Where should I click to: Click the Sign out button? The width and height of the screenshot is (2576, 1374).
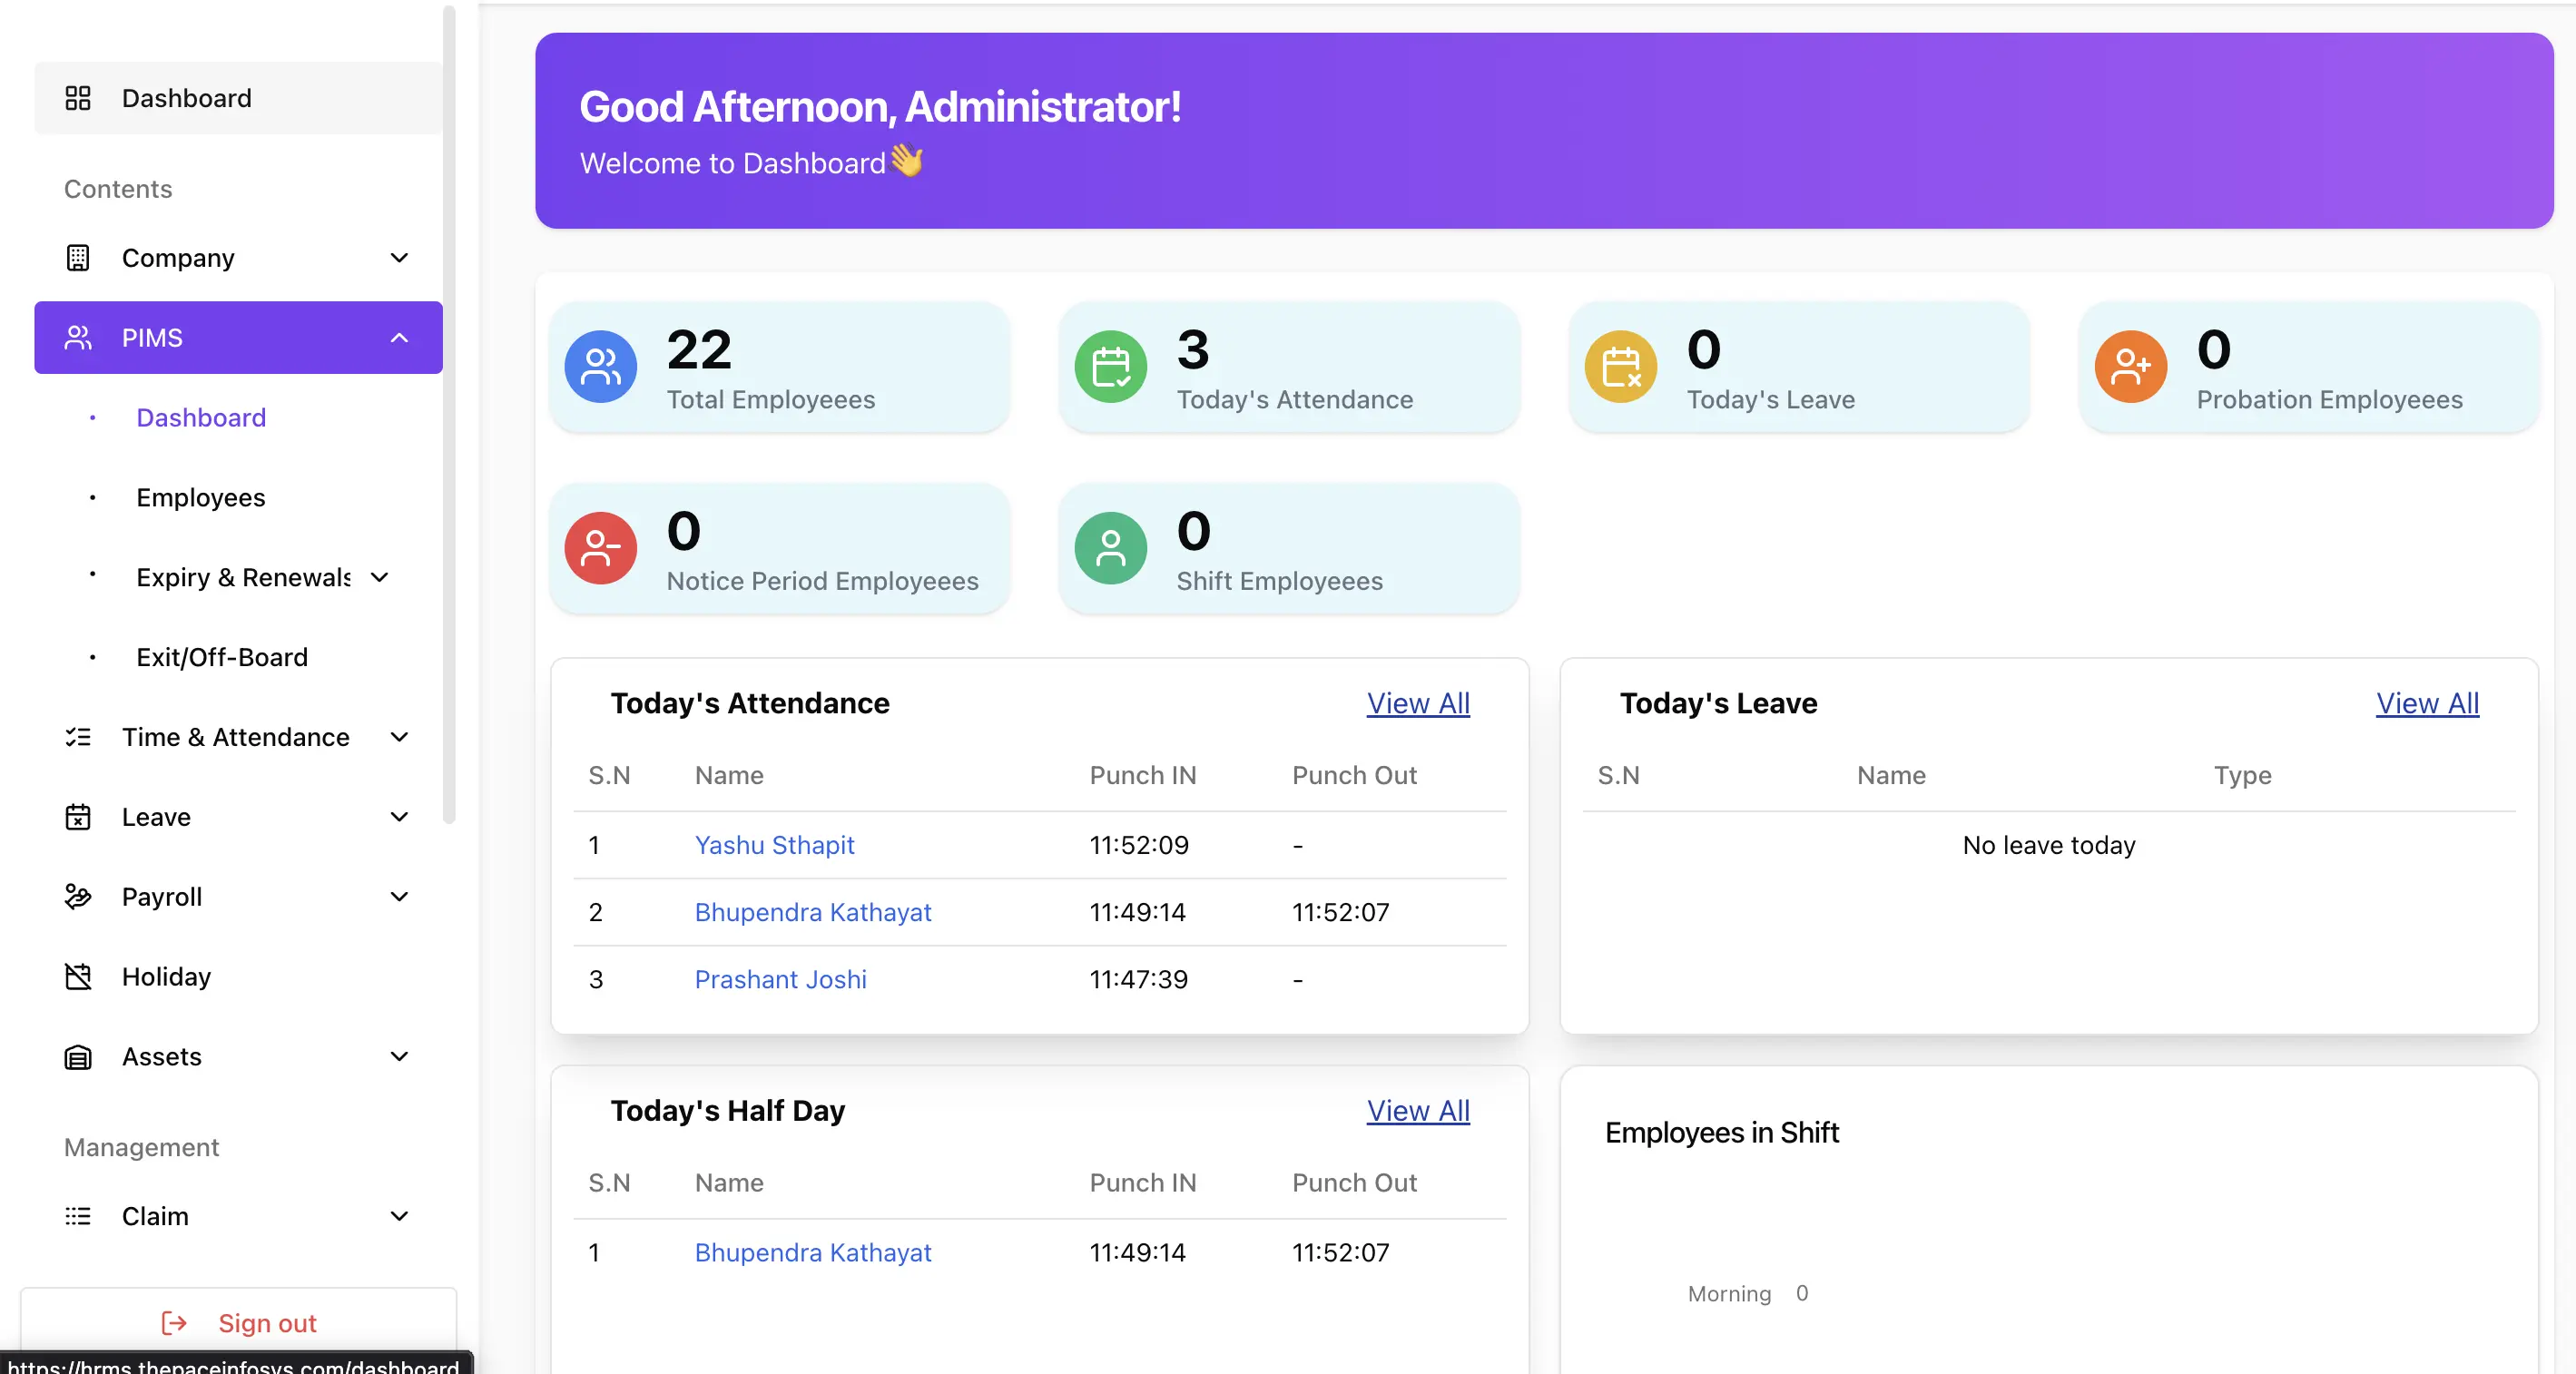(238, 1322)
